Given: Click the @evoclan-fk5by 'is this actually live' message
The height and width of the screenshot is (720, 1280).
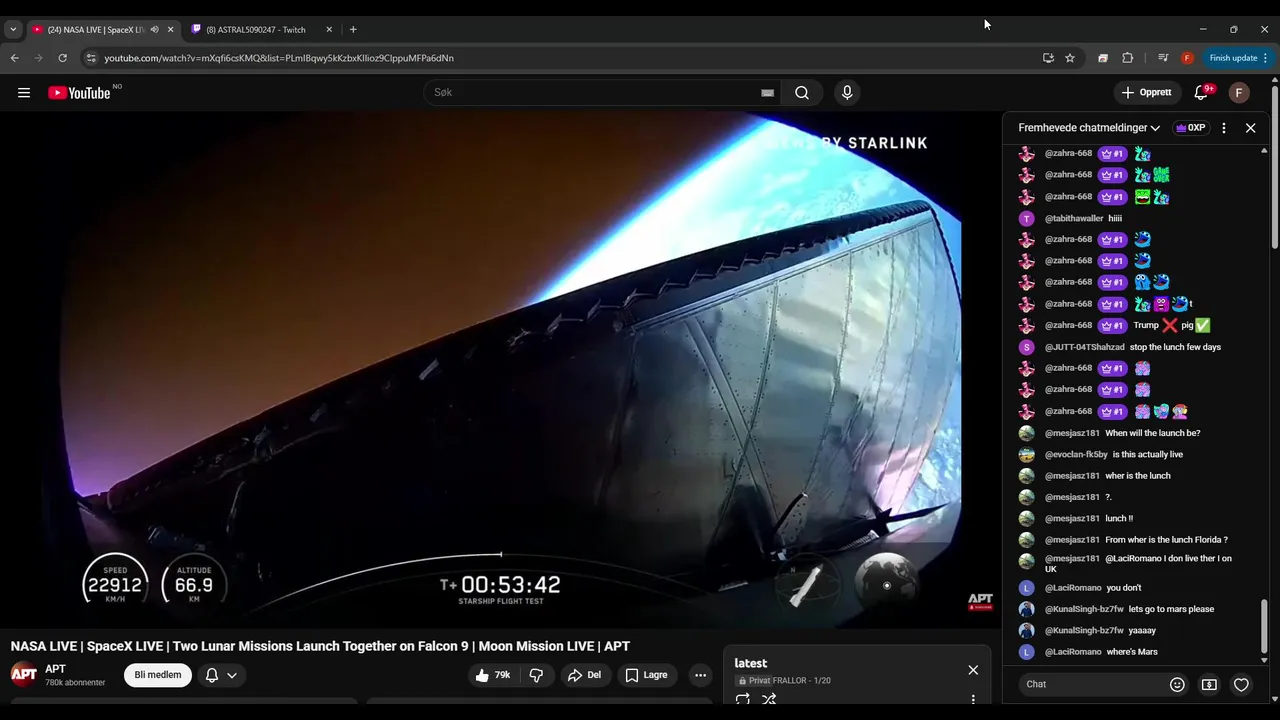Looking at the screenshot, I should click(1147, 454).
